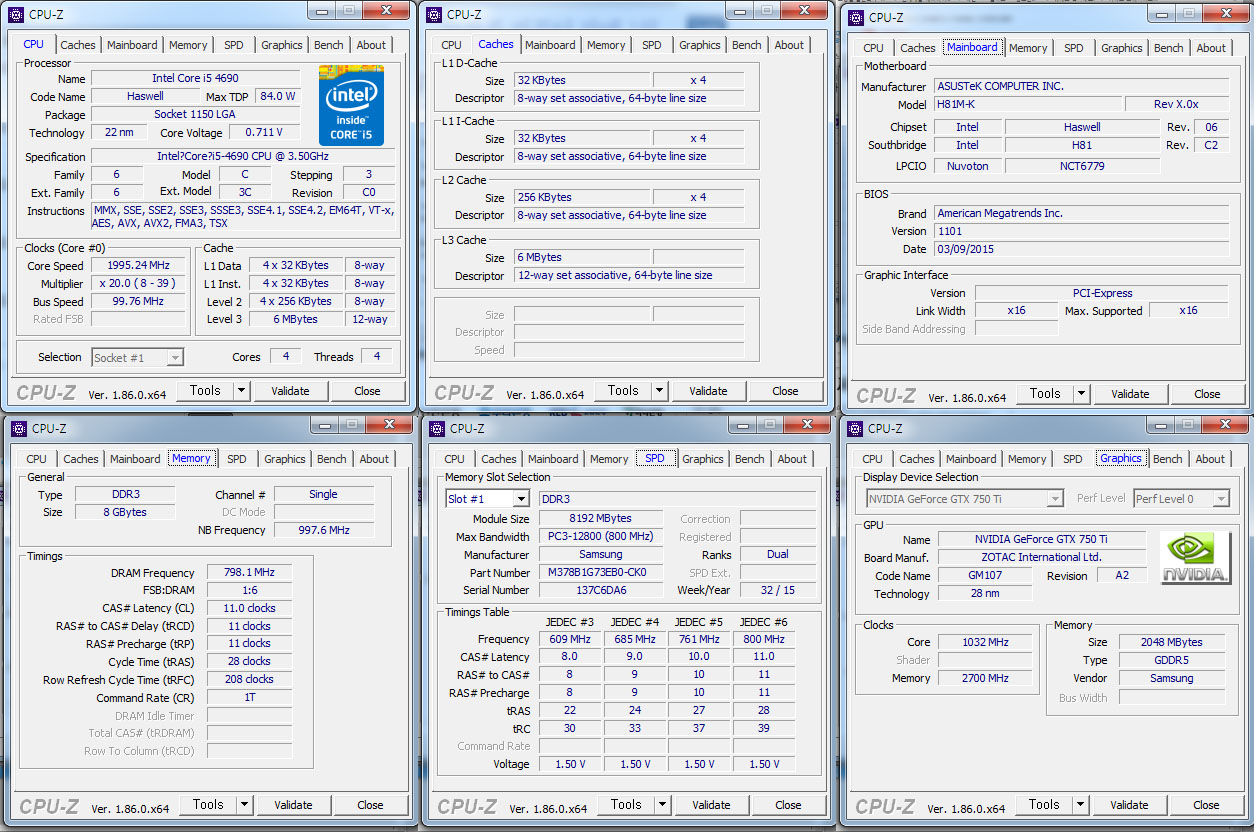This screenshot has width=1256, height=837.
Task: Click the NB Frequency value '997.6 MHz'
Action: coord(324,530)
